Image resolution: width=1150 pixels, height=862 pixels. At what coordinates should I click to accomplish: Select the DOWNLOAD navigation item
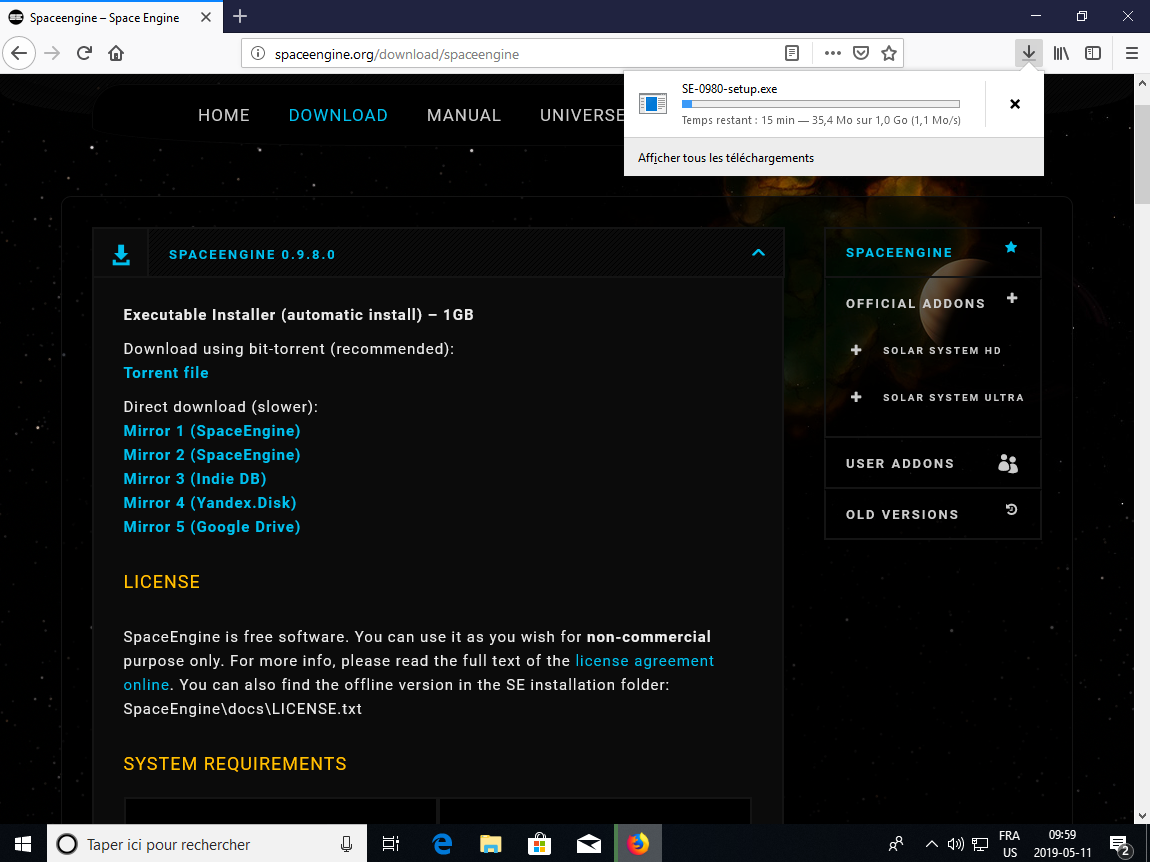[338, 115]
